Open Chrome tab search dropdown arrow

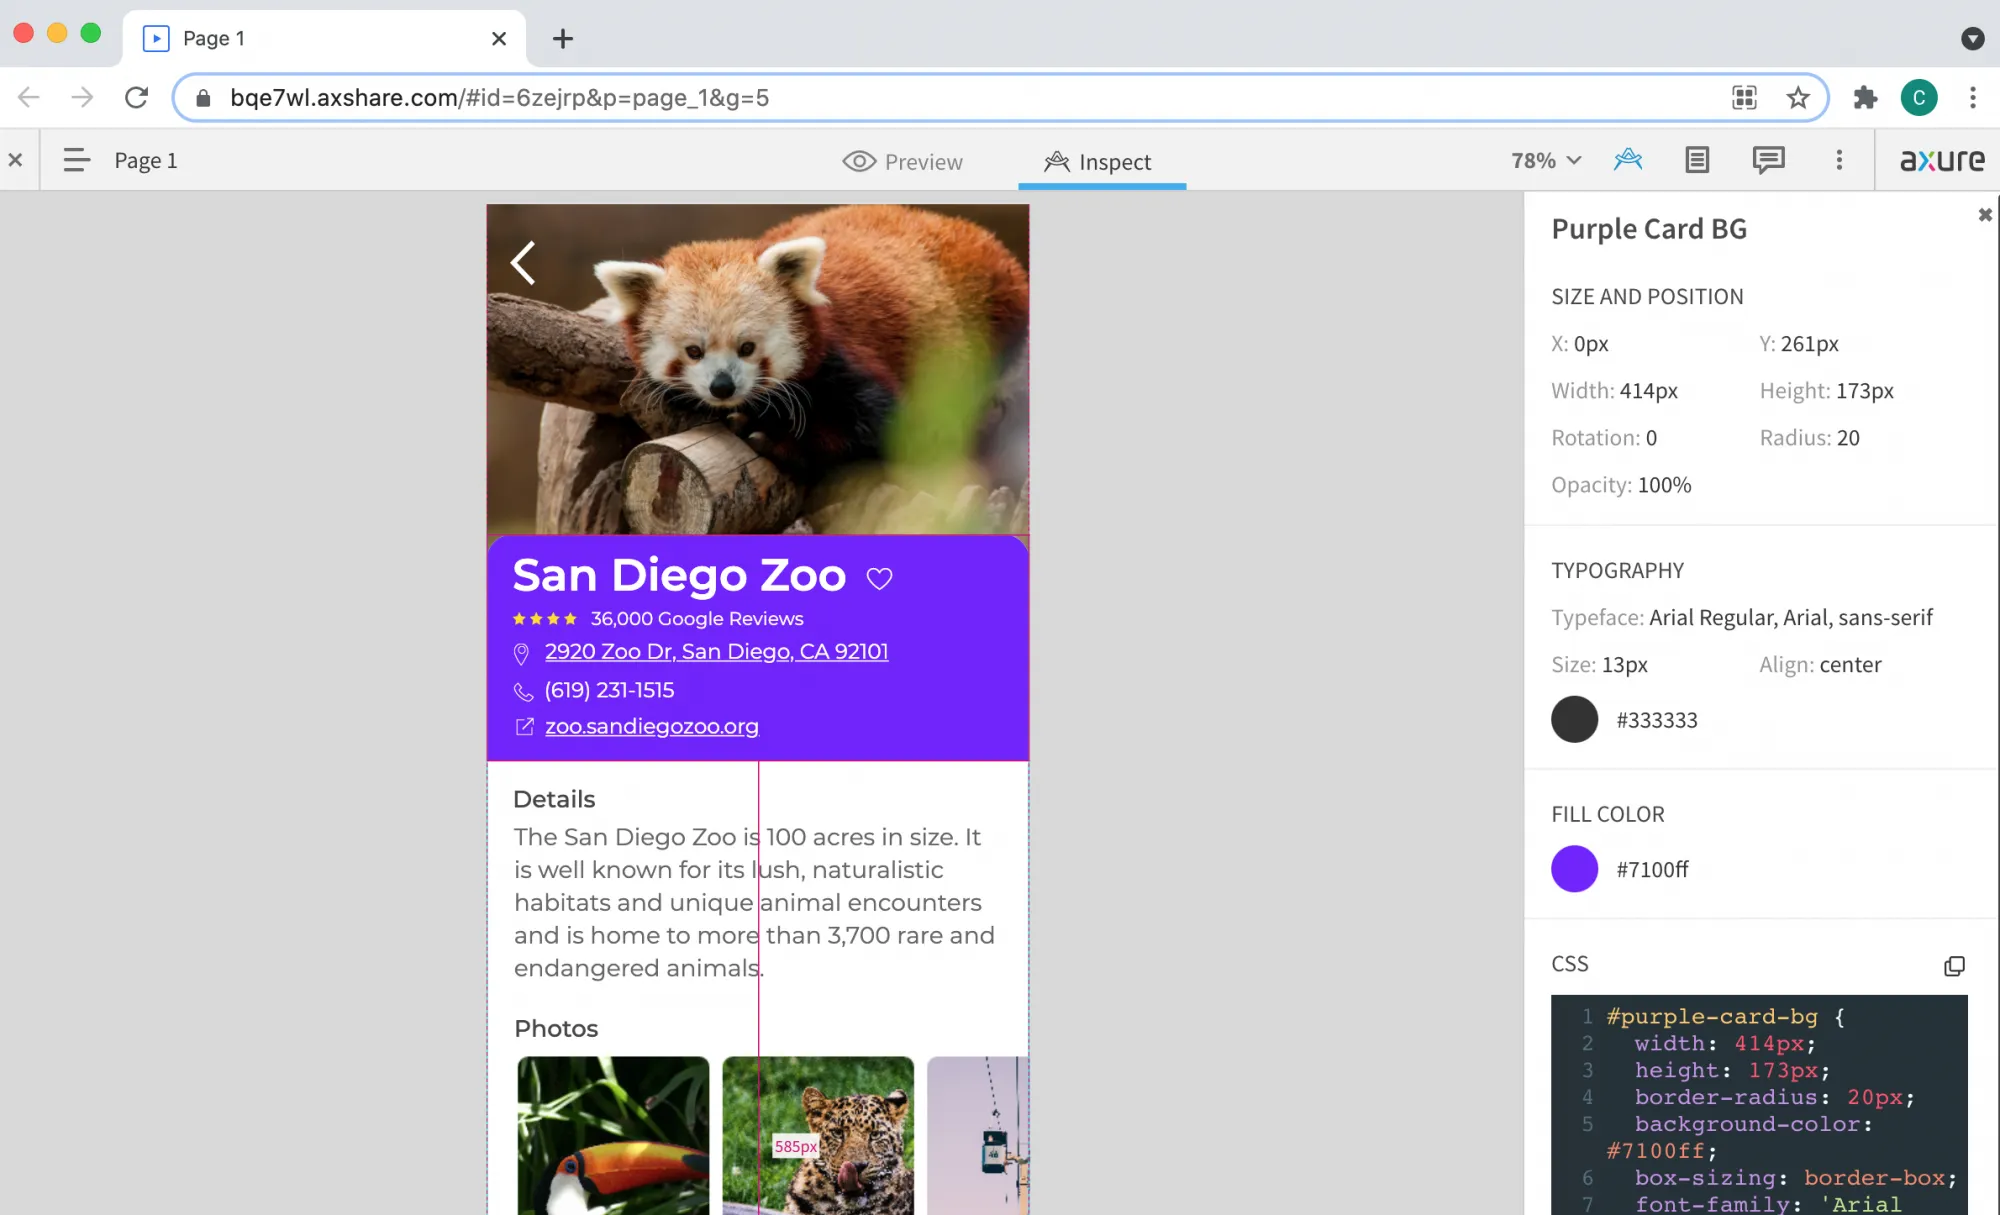coord(1972,39)
